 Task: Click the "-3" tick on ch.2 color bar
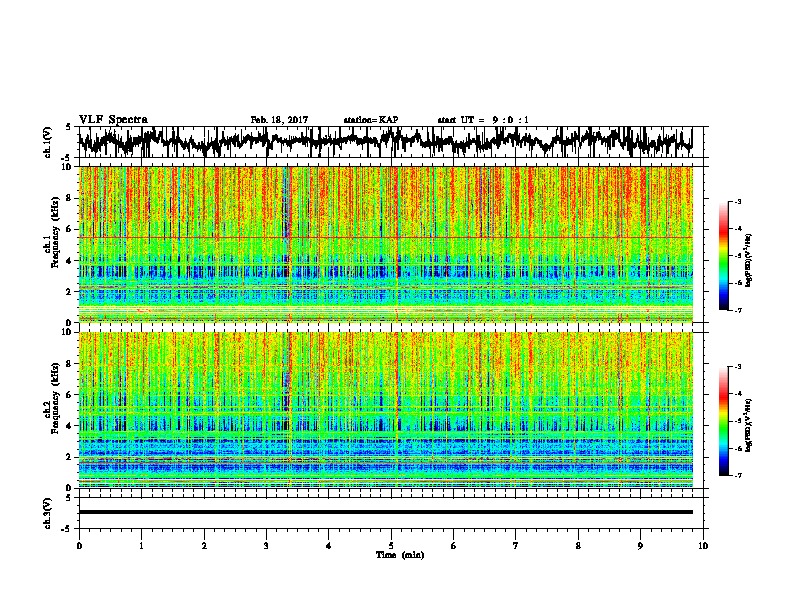tap(738, 367)
